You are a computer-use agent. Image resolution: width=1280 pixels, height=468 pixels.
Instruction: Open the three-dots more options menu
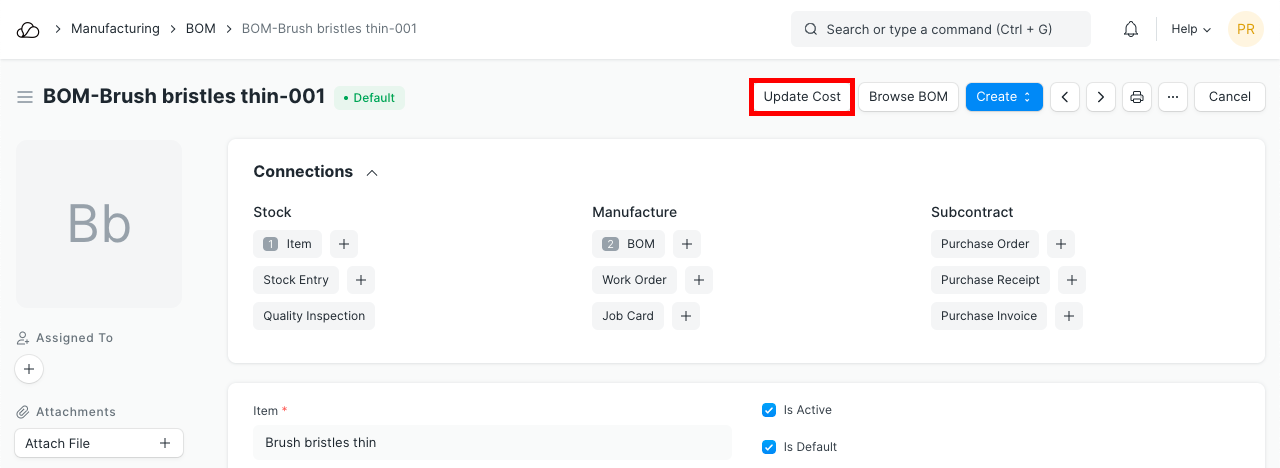(1173, 97)
